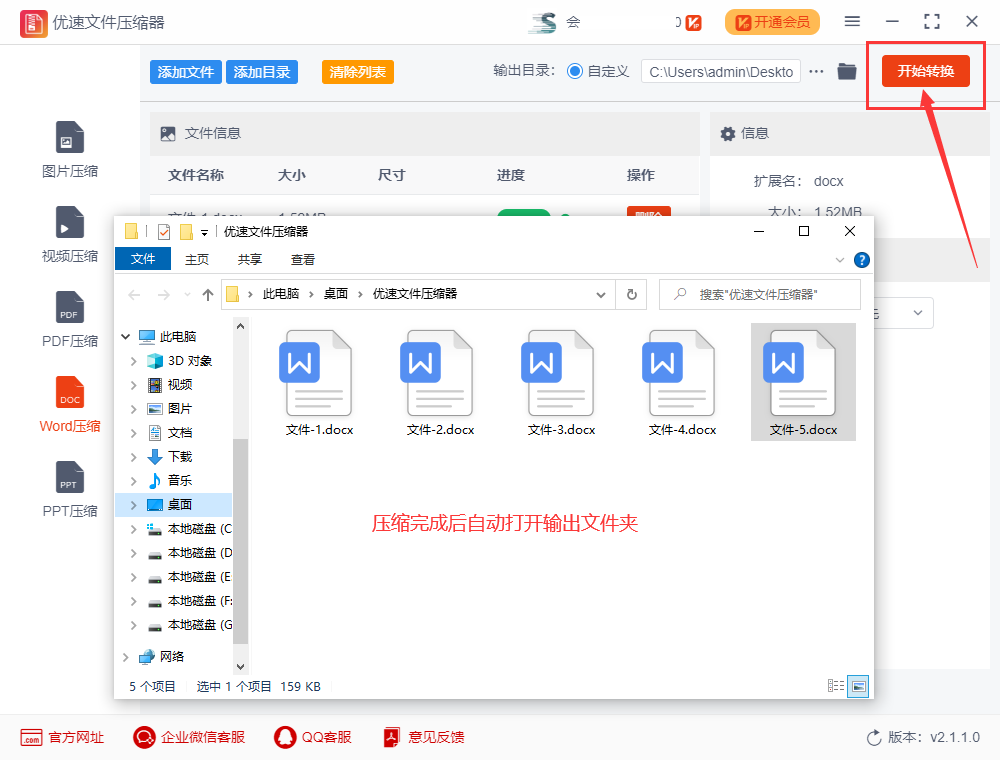The width and height of the screenshot is (1000, 760).
Task: Open the address bar history dropdown
Action: [600, 295]
